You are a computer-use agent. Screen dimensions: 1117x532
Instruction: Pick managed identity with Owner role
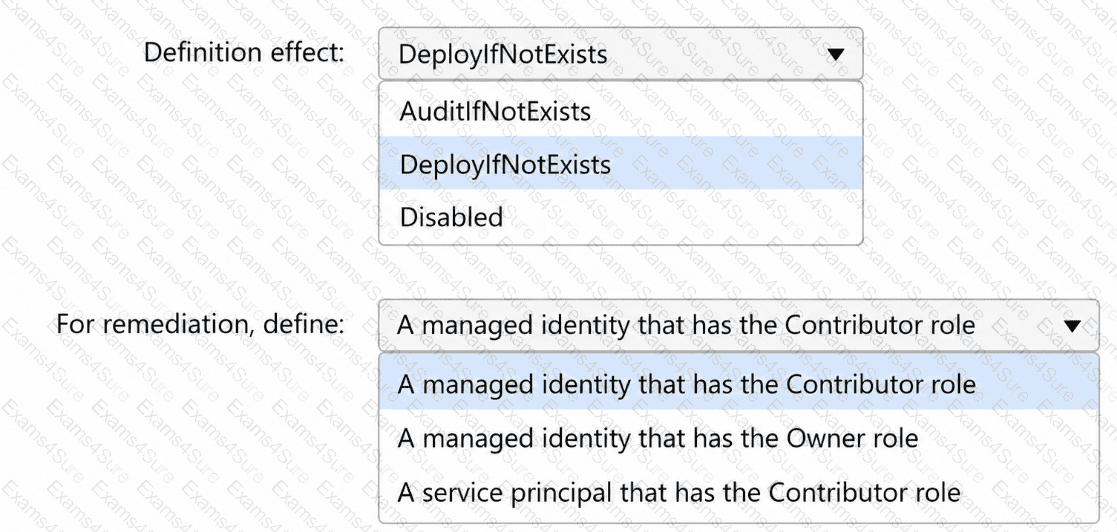[739, 437]
